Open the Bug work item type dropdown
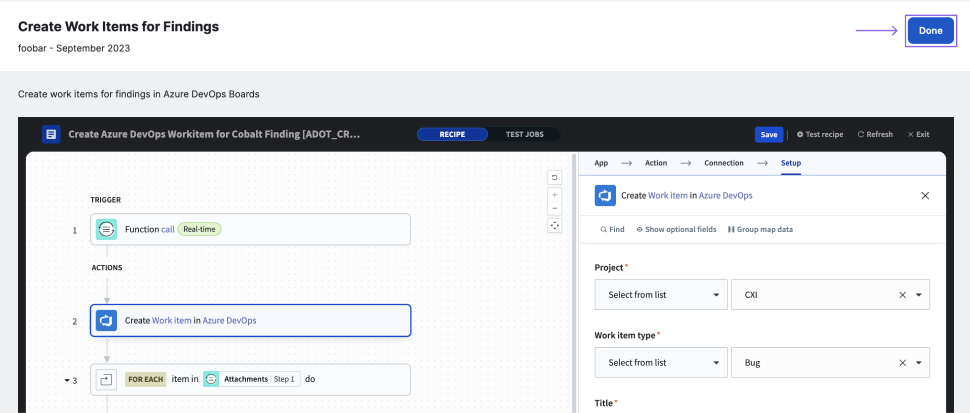Screen dimensions: 970x413 point(830,362)
